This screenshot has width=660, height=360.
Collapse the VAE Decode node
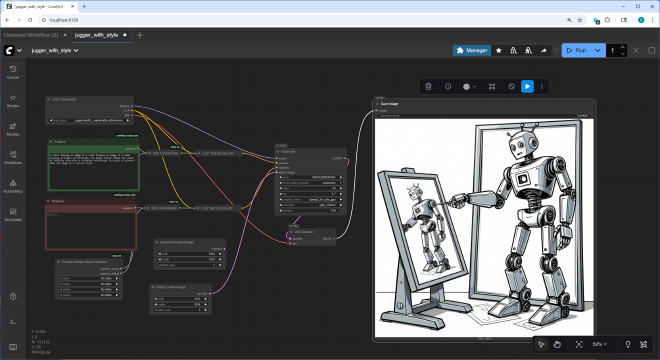(x=291, y=232)
